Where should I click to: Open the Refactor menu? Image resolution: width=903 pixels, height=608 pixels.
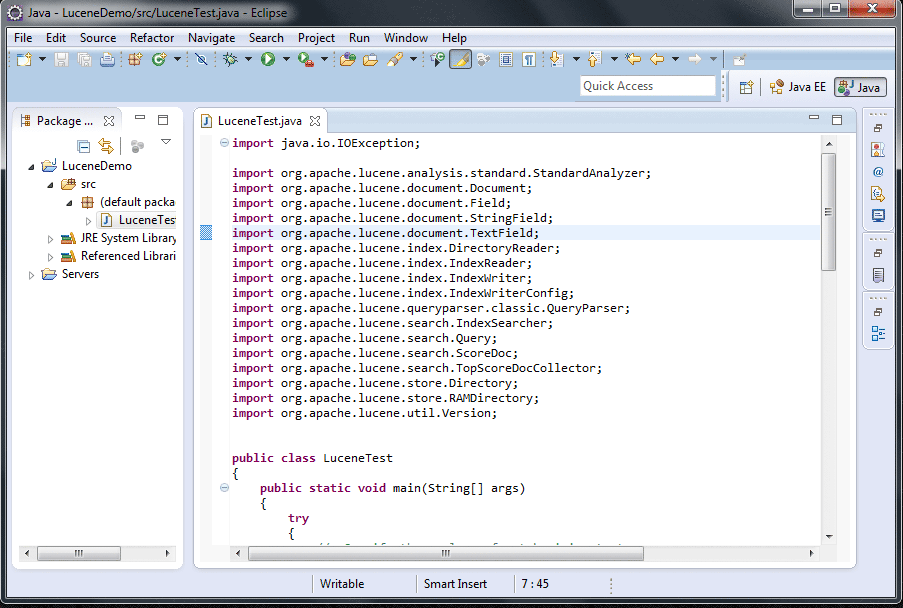[152, 38]
